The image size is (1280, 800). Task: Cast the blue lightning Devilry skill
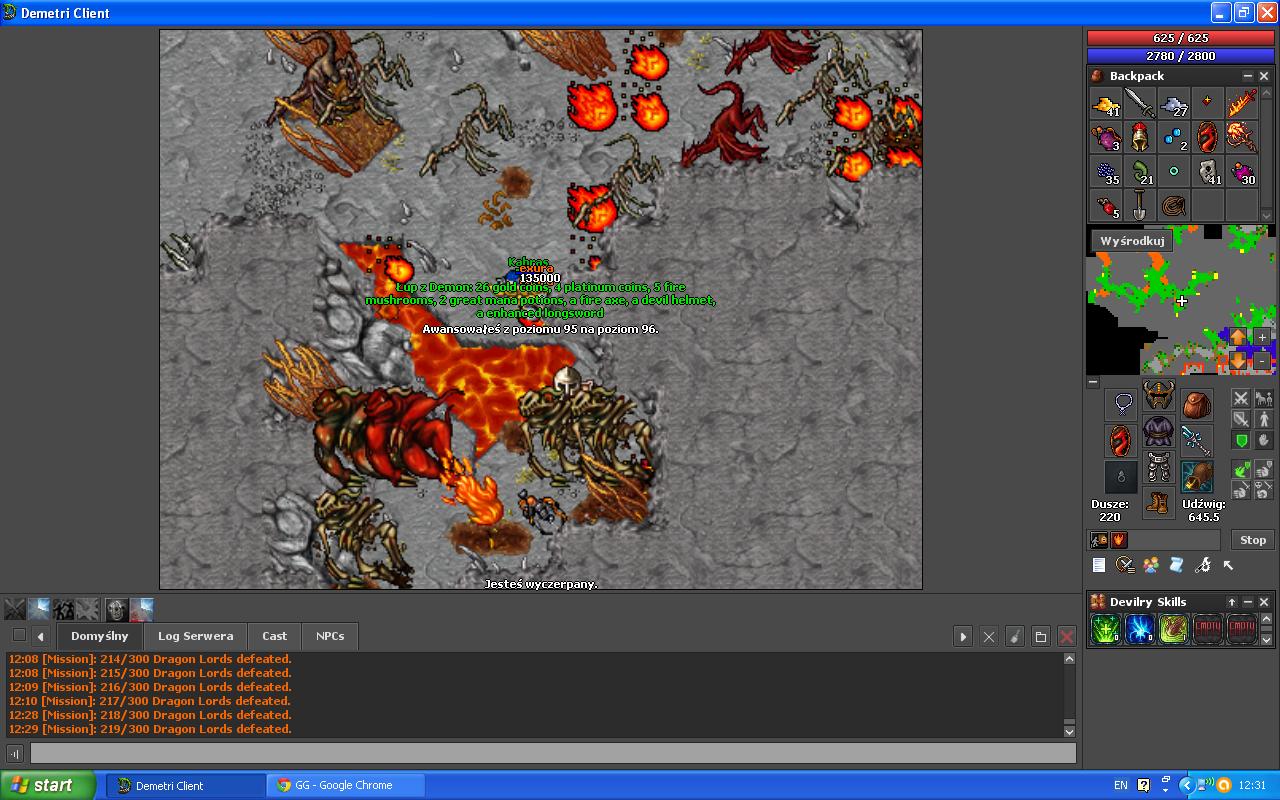1139,629
